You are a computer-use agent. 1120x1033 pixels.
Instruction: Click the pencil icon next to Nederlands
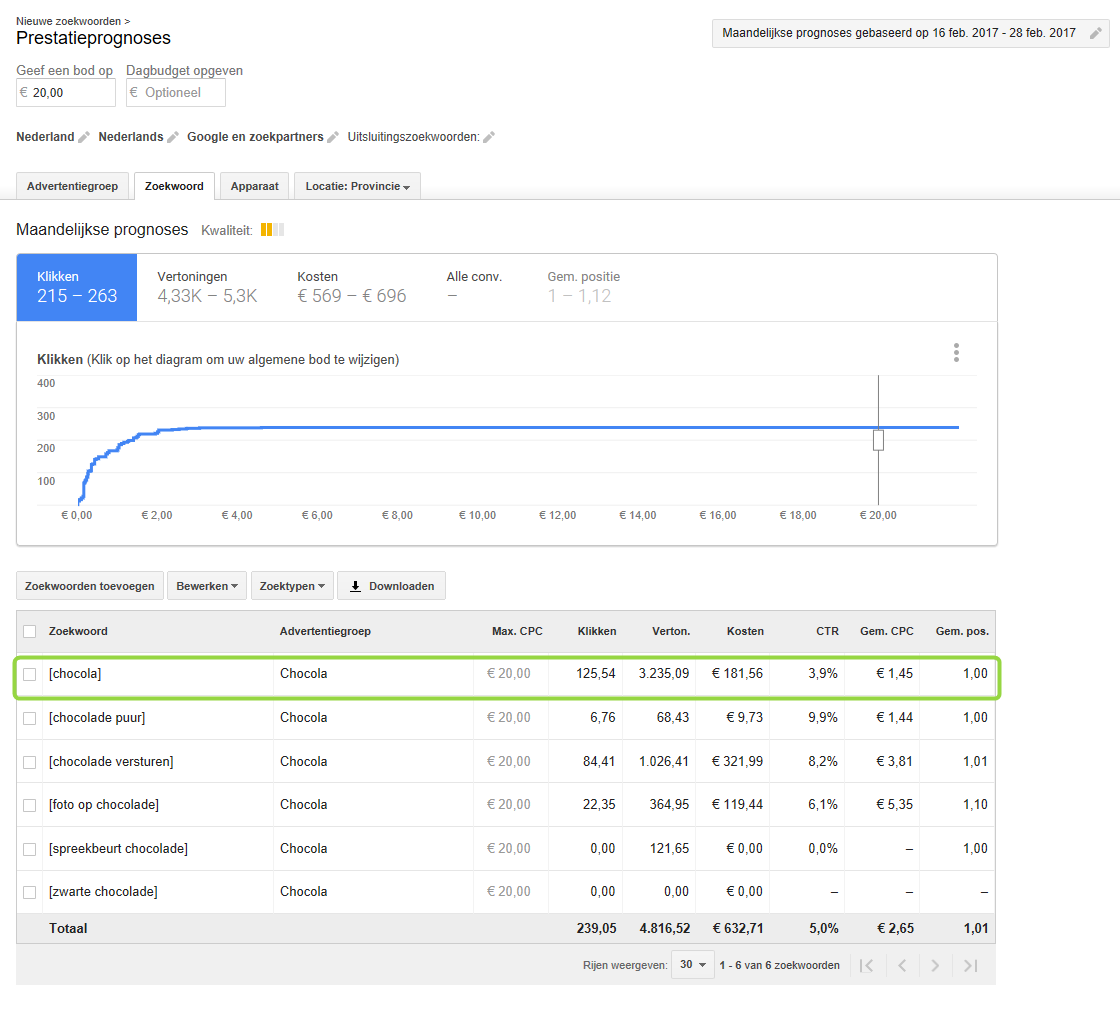[173, 137]
